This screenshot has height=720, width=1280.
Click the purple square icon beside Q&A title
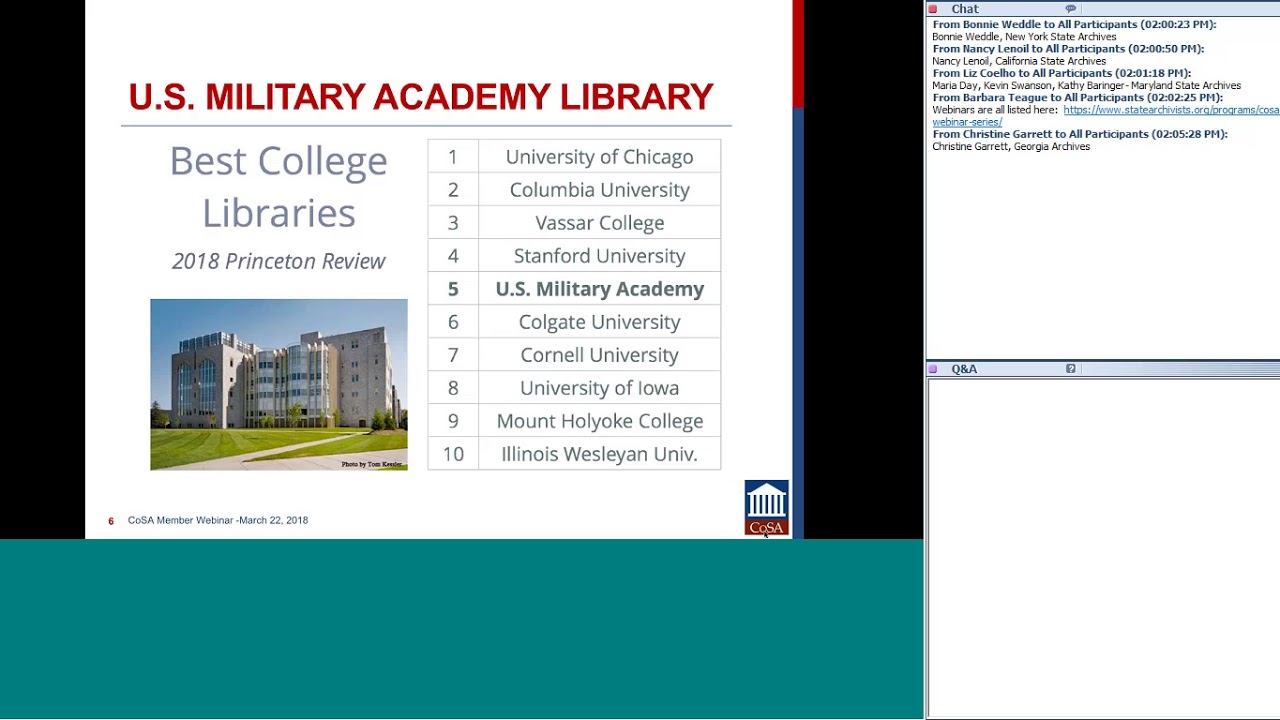coord(933,369)
